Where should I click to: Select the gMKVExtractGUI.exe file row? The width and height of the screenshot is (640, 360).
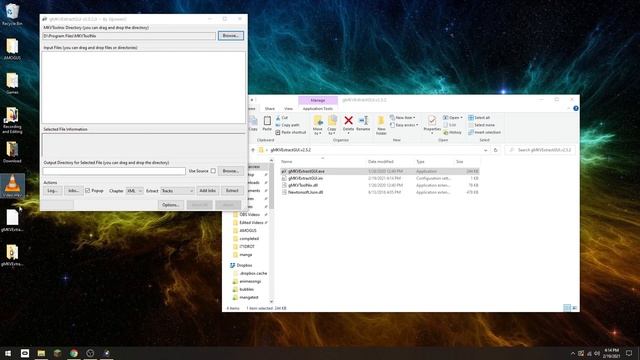tap(380, 171)
